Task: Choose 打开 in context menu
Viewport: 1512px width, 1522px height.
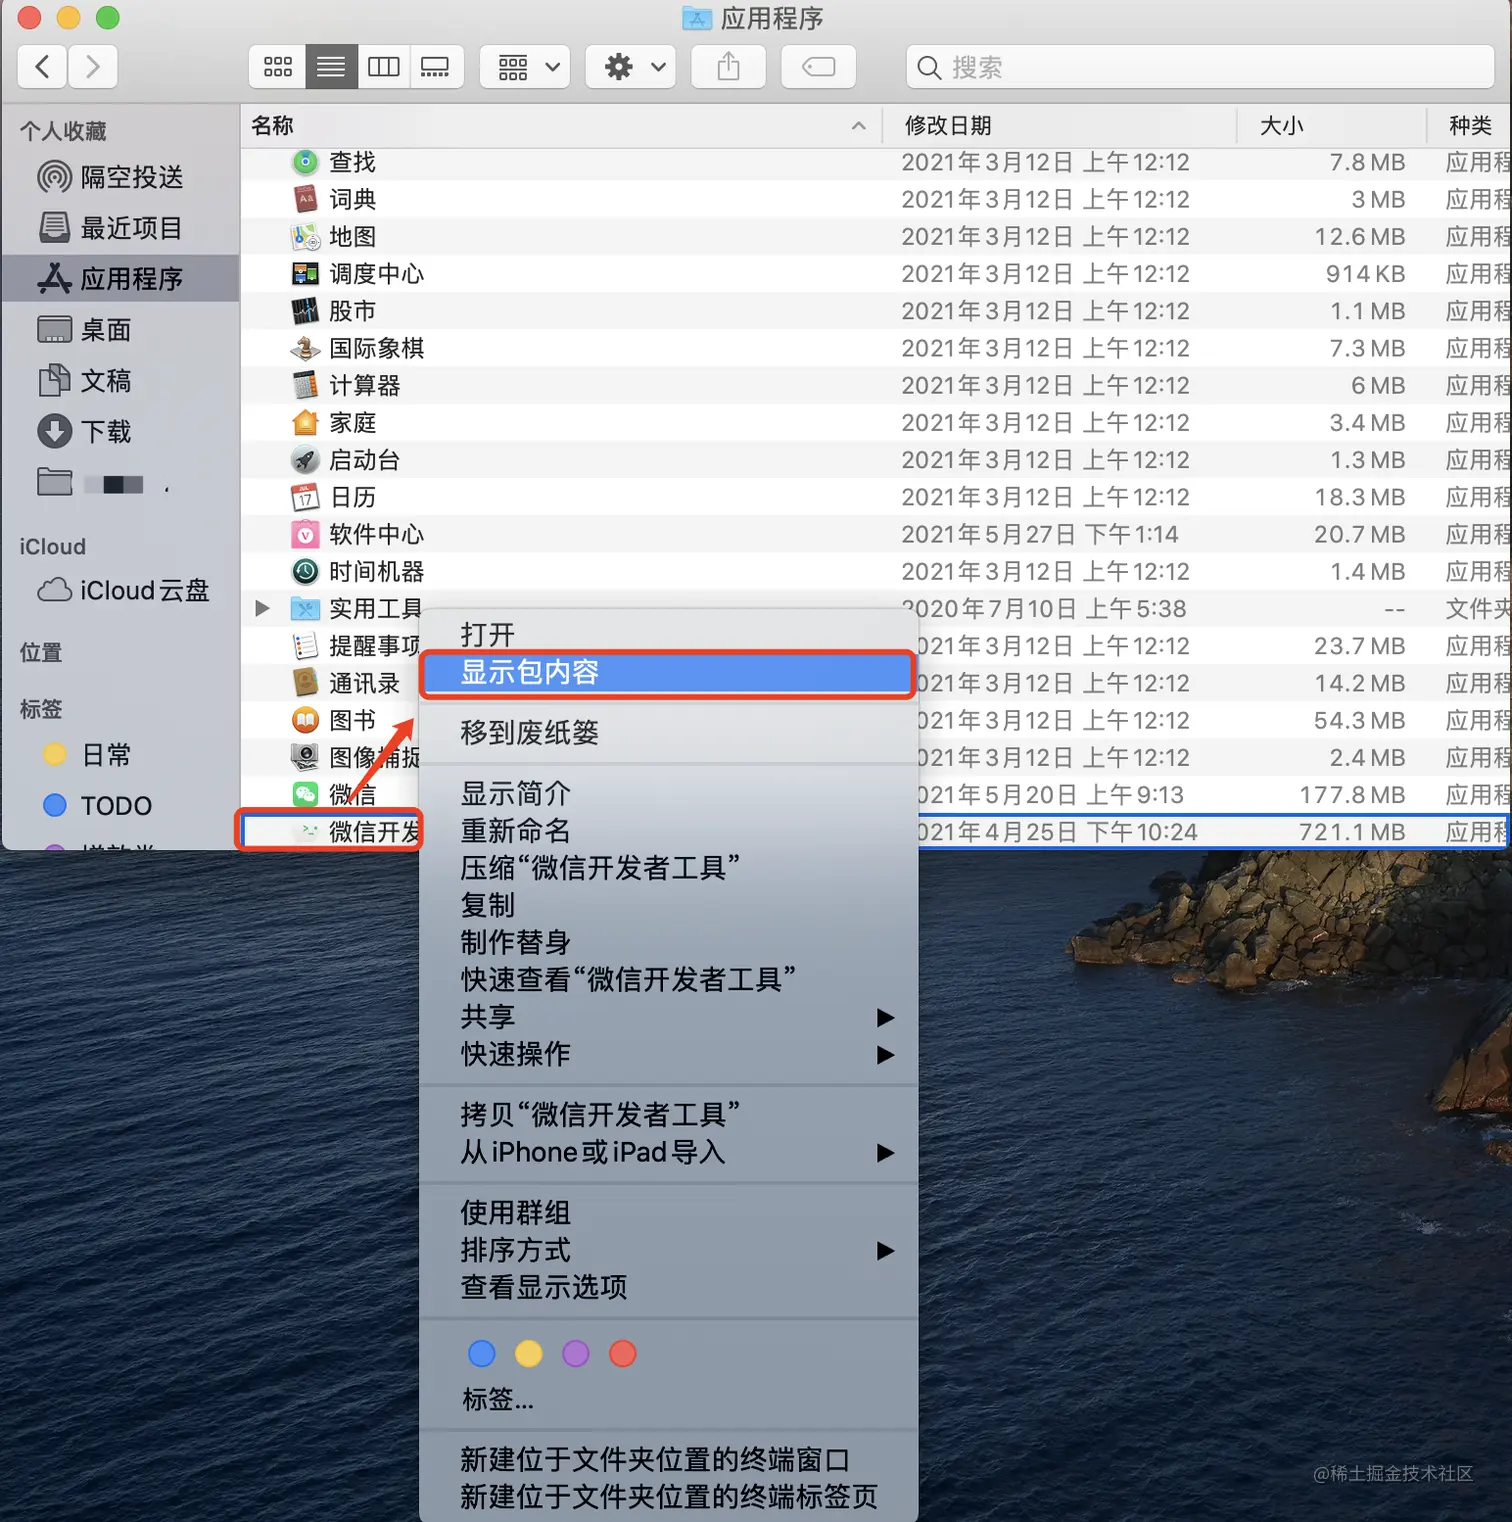Action: pyautogui.click(x=668, y=635)
